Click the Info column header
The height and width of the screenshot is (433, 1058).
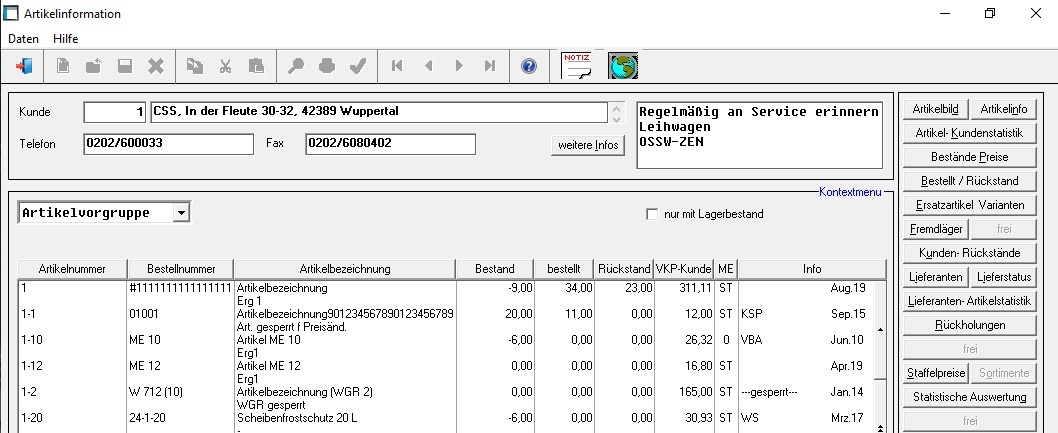[x=812, y=269]
